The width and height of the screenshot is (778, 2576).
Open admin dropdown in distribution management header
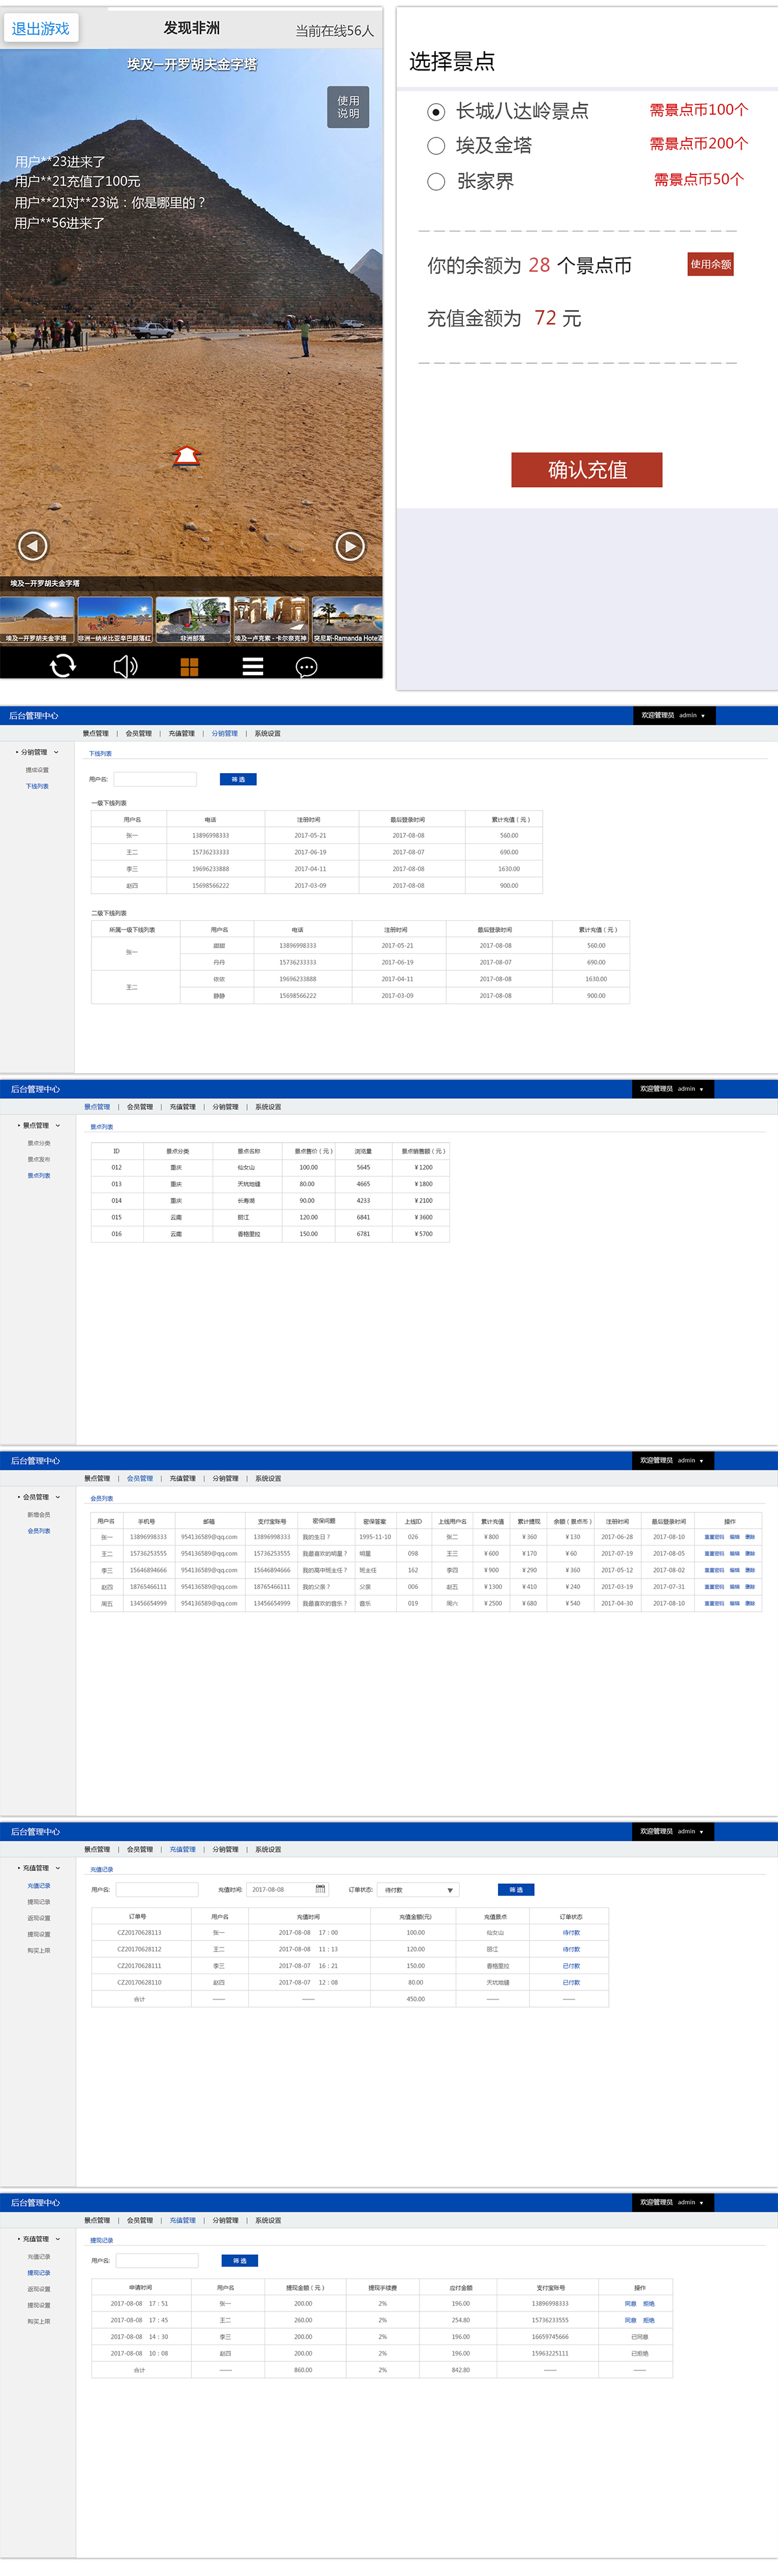(703, 716)
